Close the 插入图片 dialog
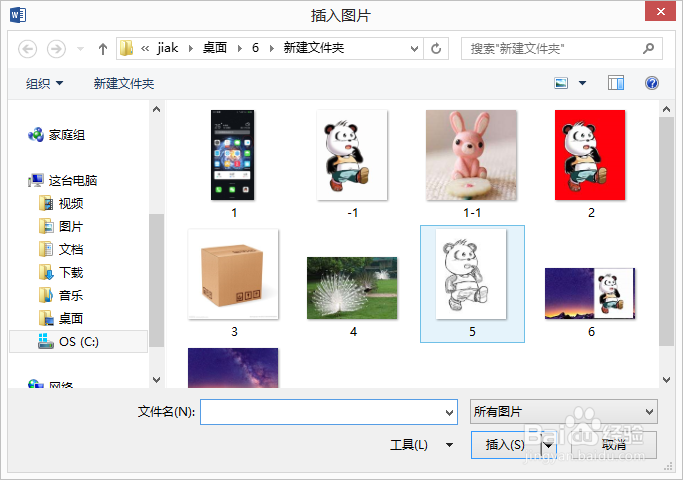This screenshot has width=683, height=480. coord(660,11)
